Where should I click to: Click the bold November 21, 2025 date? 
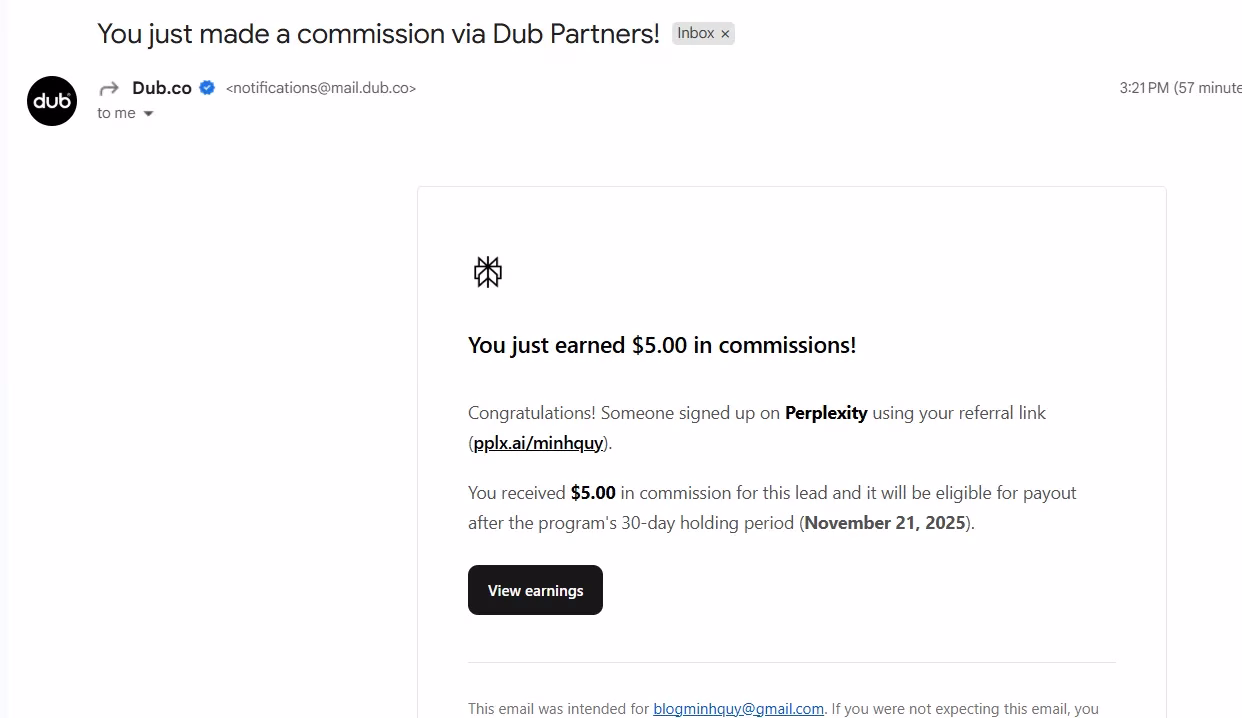pos(885,523)
